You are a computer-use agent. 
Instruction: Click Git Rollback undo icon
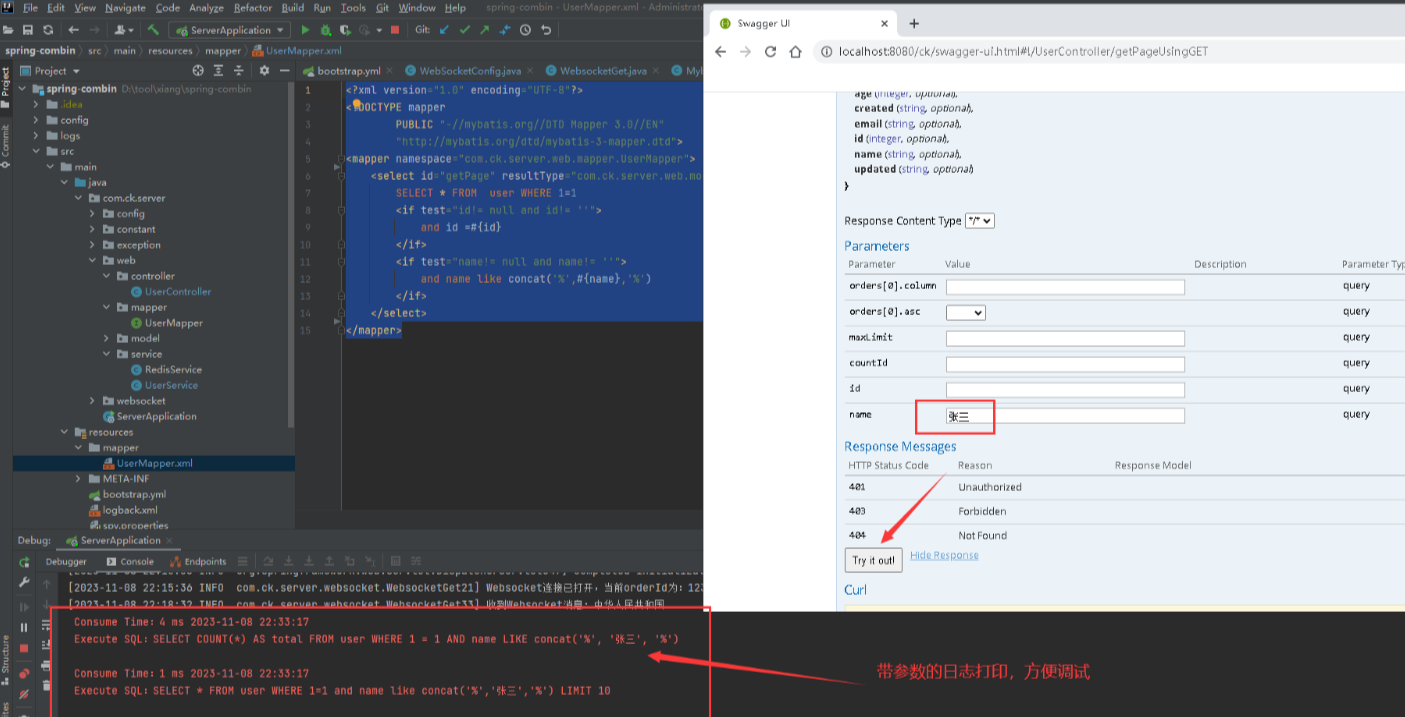546,30
